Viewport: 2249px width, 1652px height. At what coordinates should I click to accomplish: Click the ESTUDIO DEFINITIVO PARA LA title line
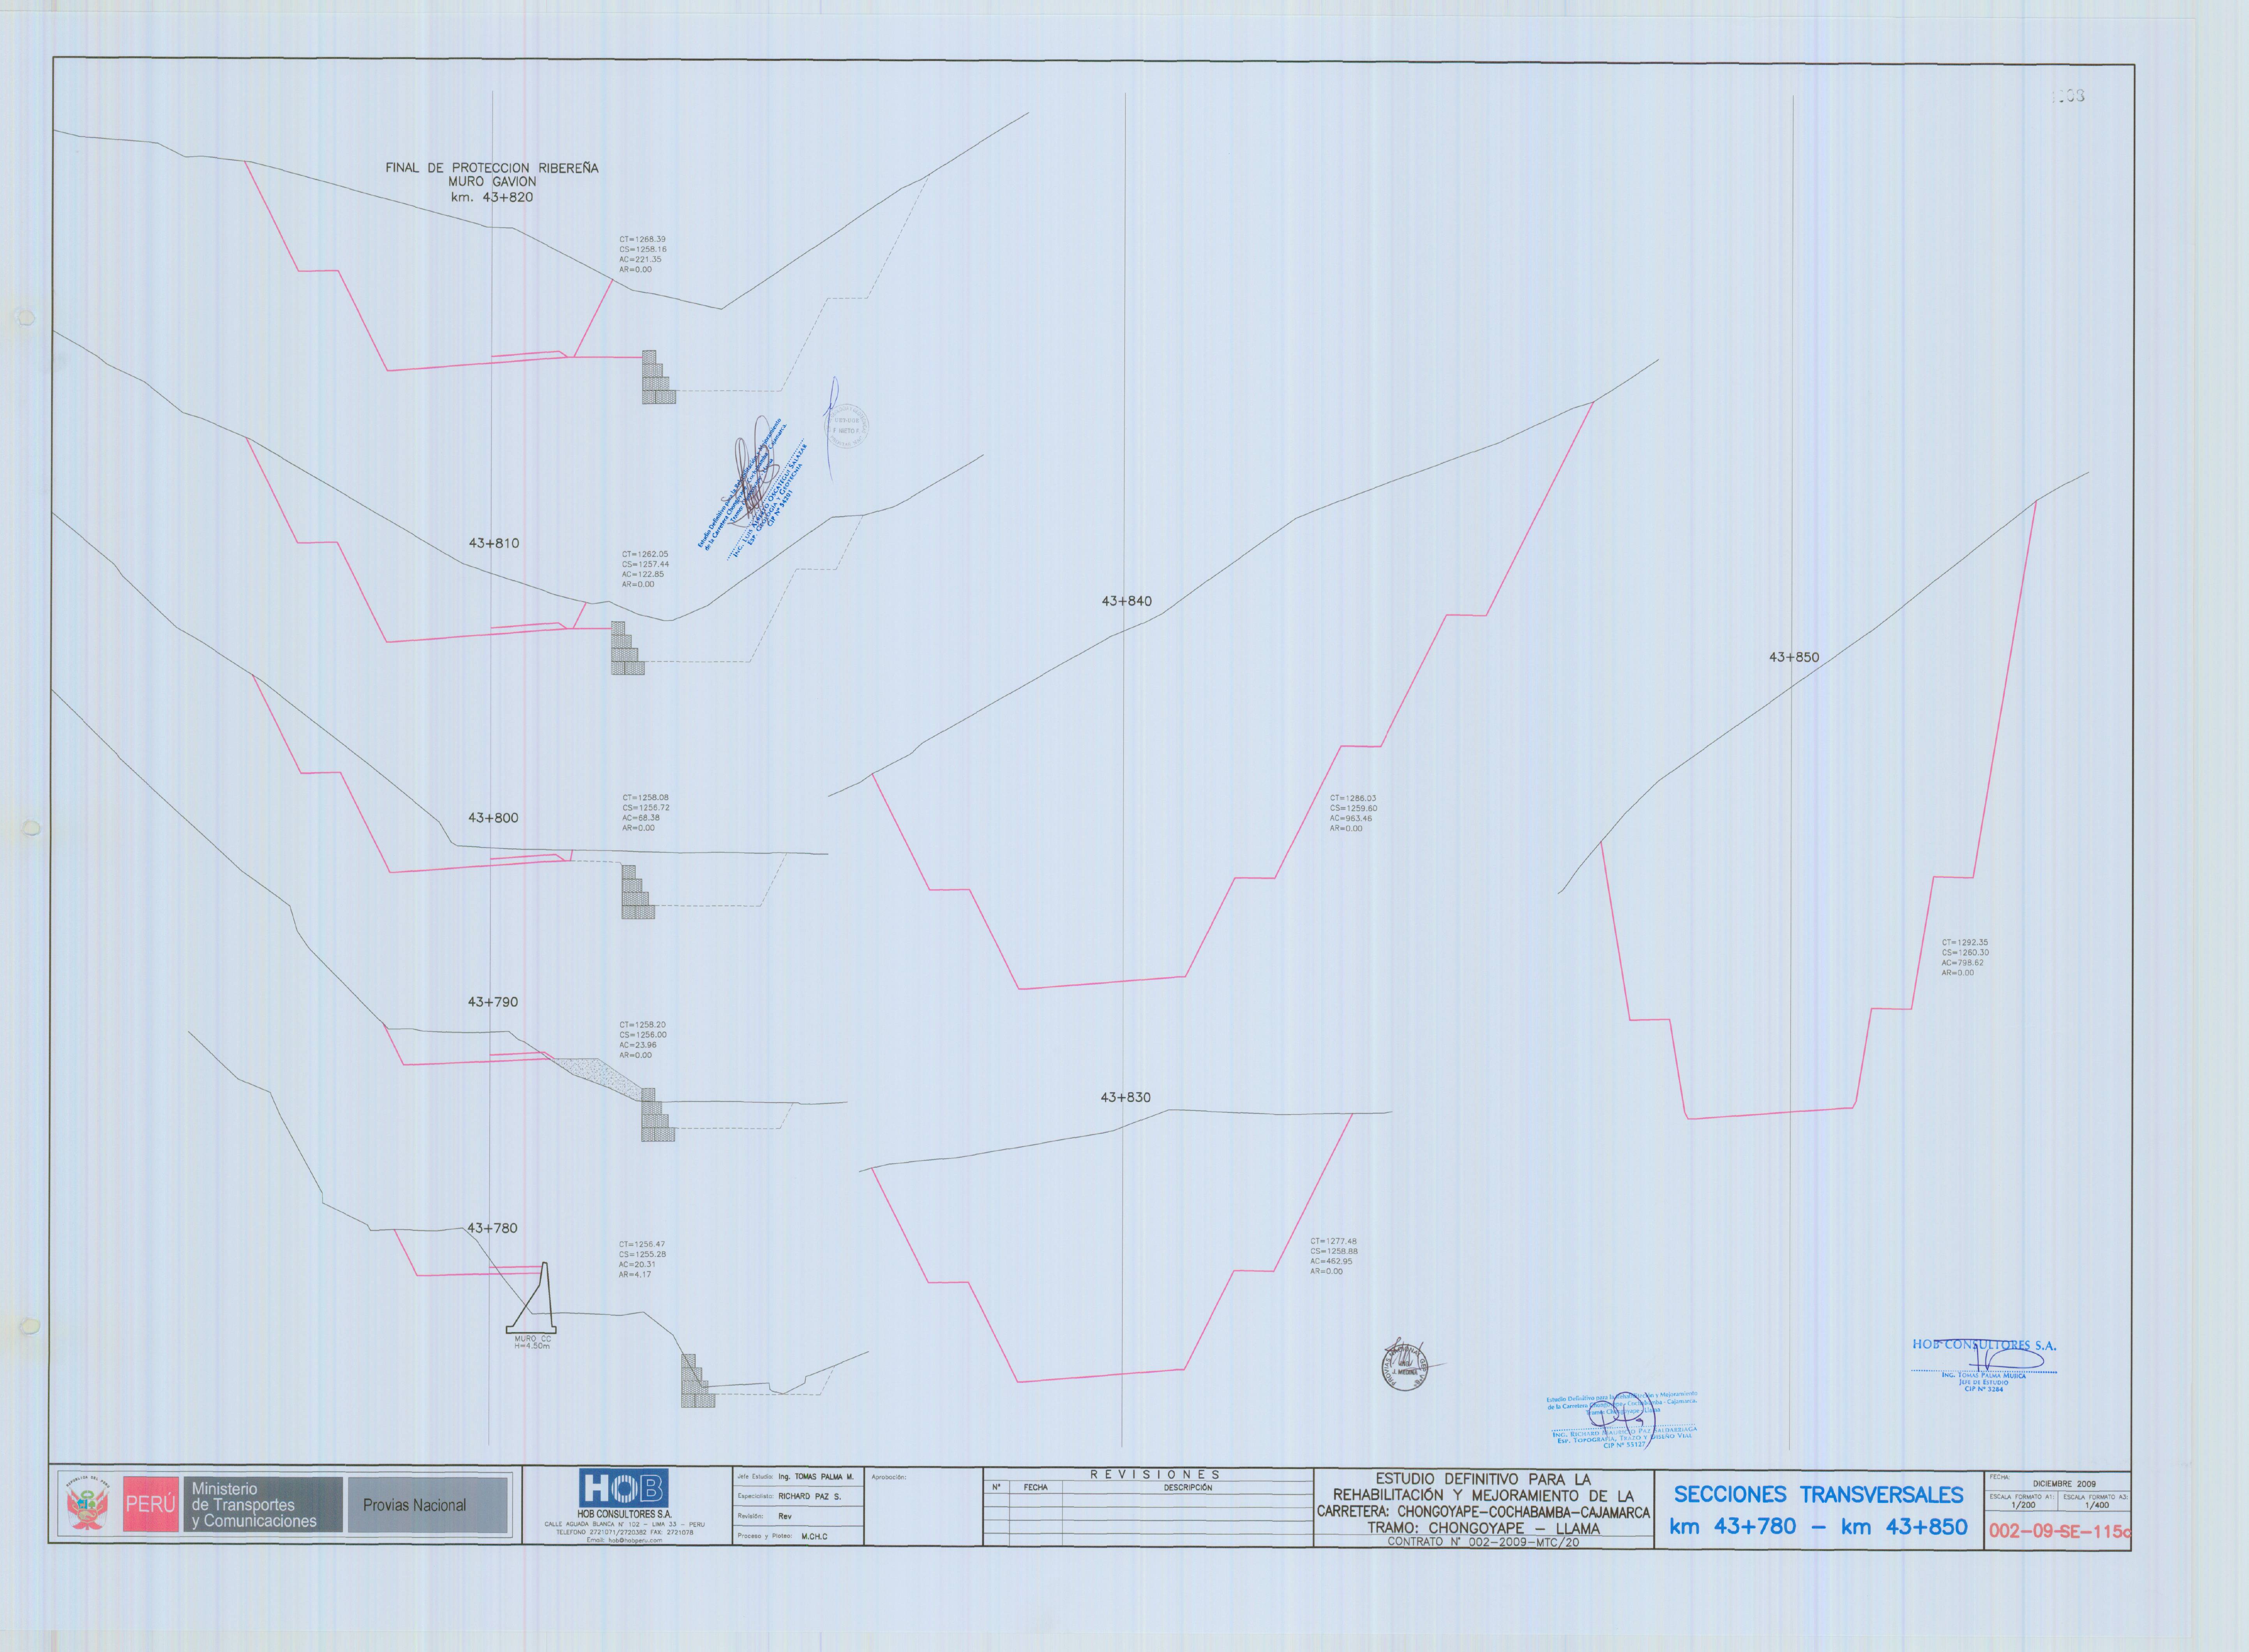coord(1483,1479)
